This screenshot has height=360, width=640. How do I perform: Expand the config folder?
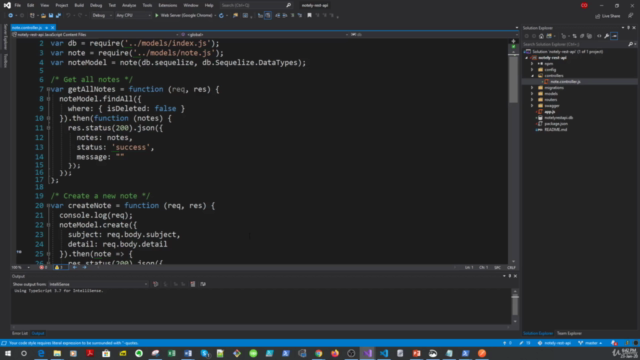(532, 70)
